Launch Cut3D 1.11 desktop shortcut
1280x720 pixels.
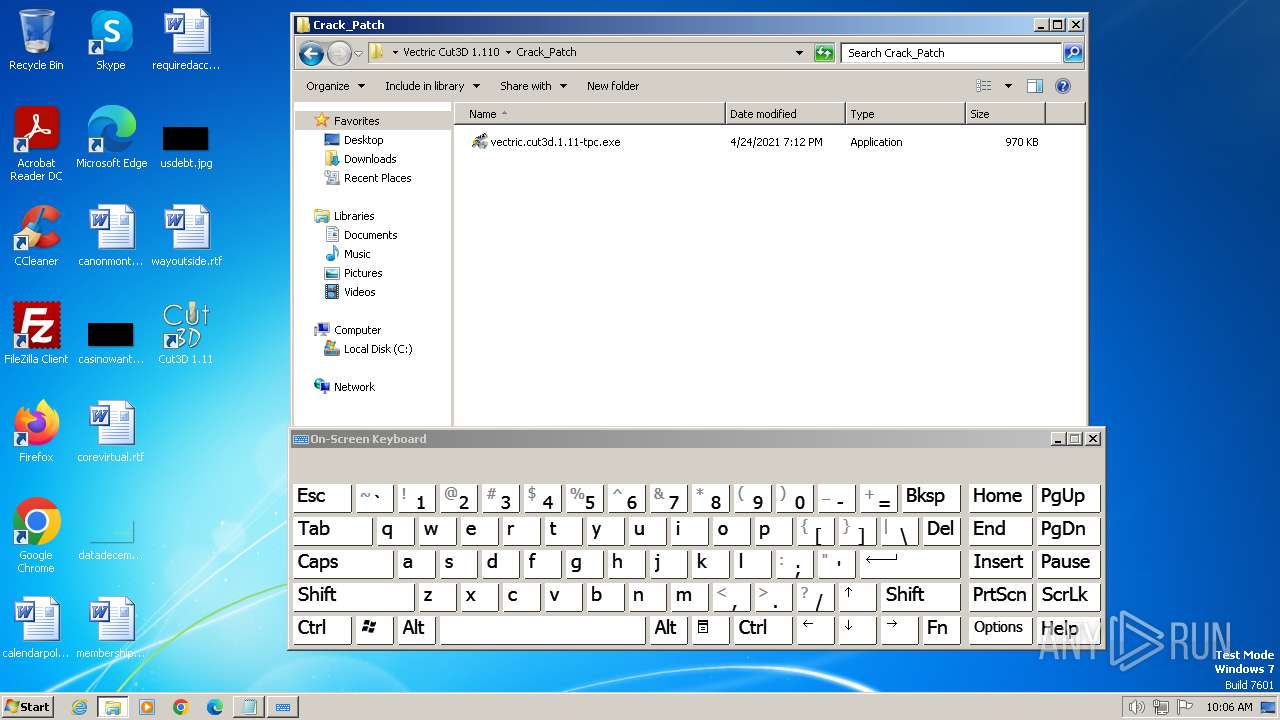tap(186, 334)
